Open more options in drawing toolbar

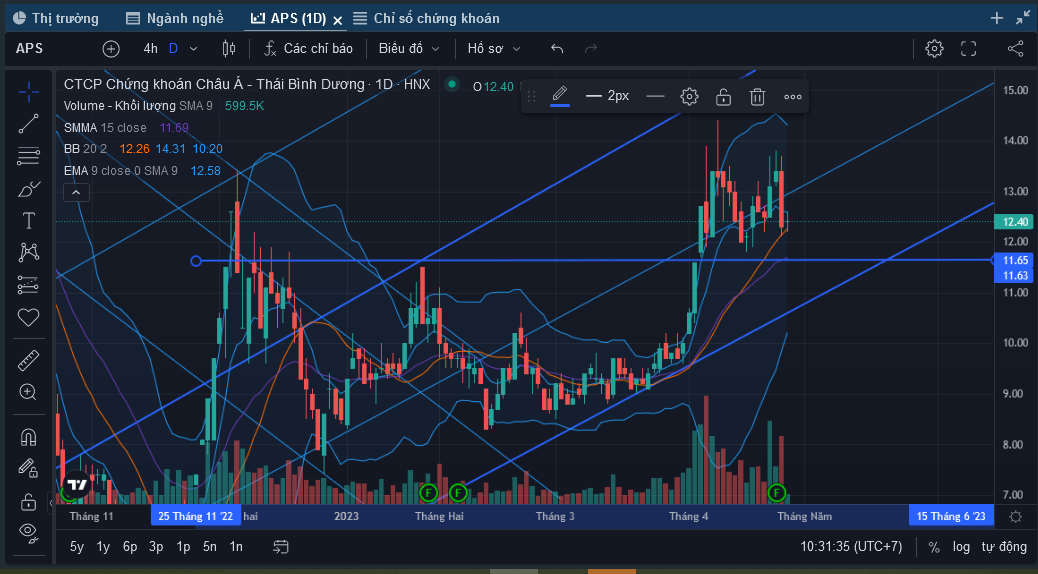pyautogui.click(x=792, y=97)
